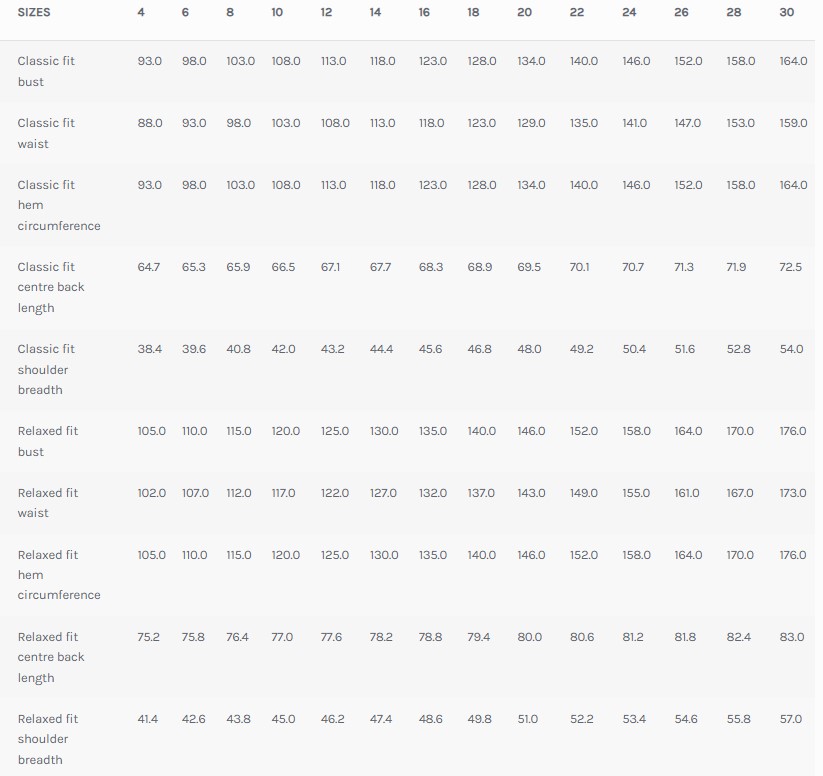
Task: Click the Relaxed fit shoulder breadth label
Action: coord(47,739)
